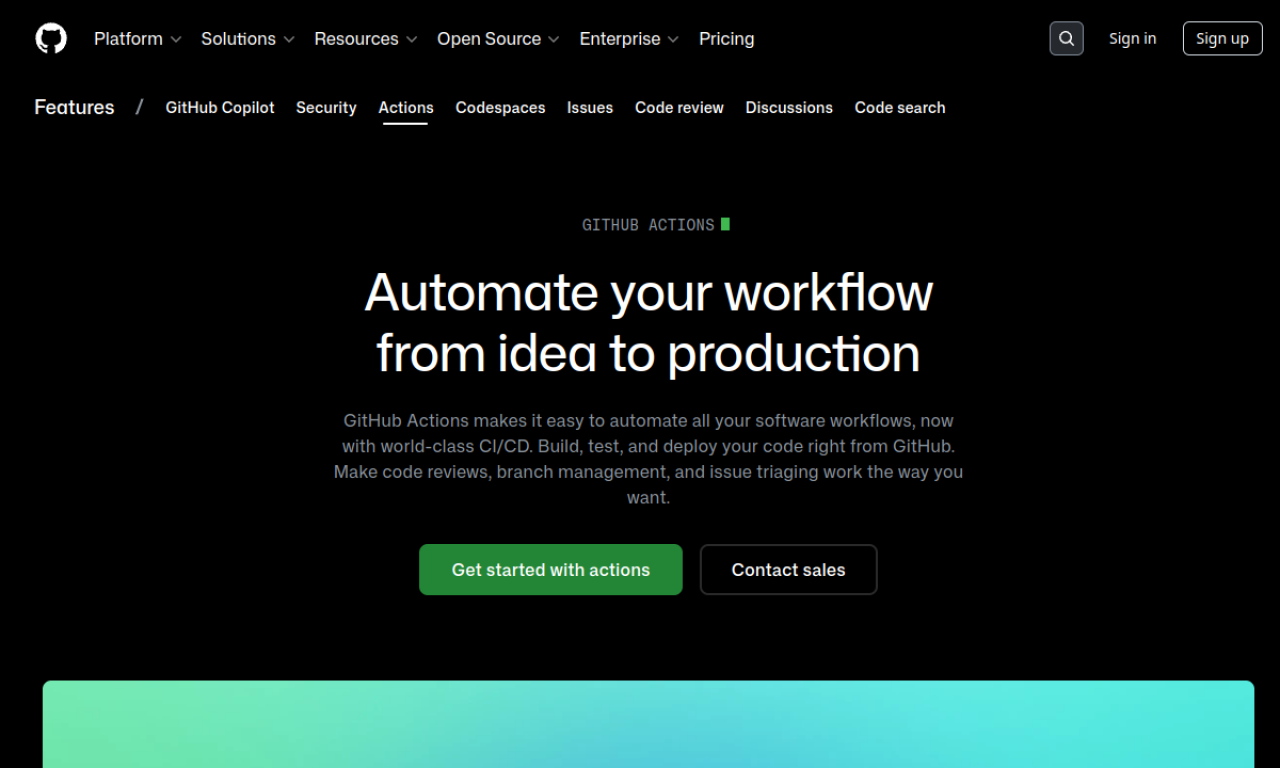Switch to the Code review tab

[679, 107]
